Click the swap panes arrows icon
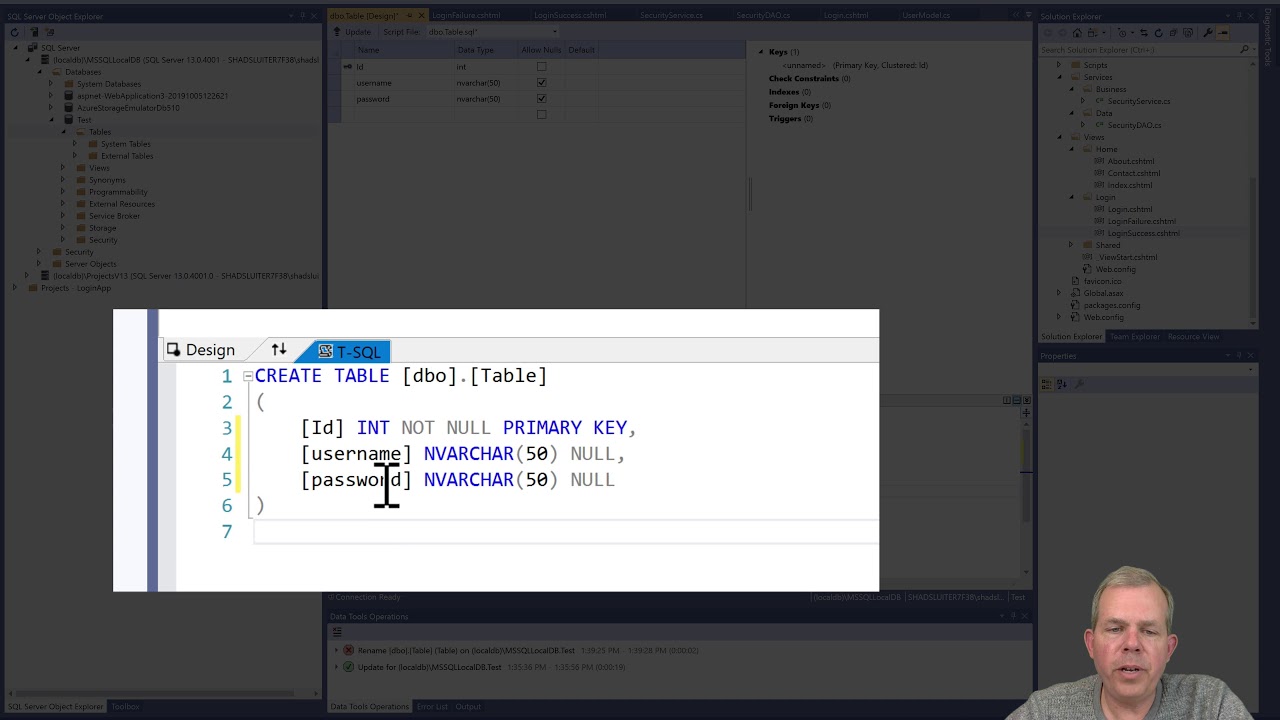Image resolution: width=1280 pixels, height=720 pixels. (x=279, y=350)
